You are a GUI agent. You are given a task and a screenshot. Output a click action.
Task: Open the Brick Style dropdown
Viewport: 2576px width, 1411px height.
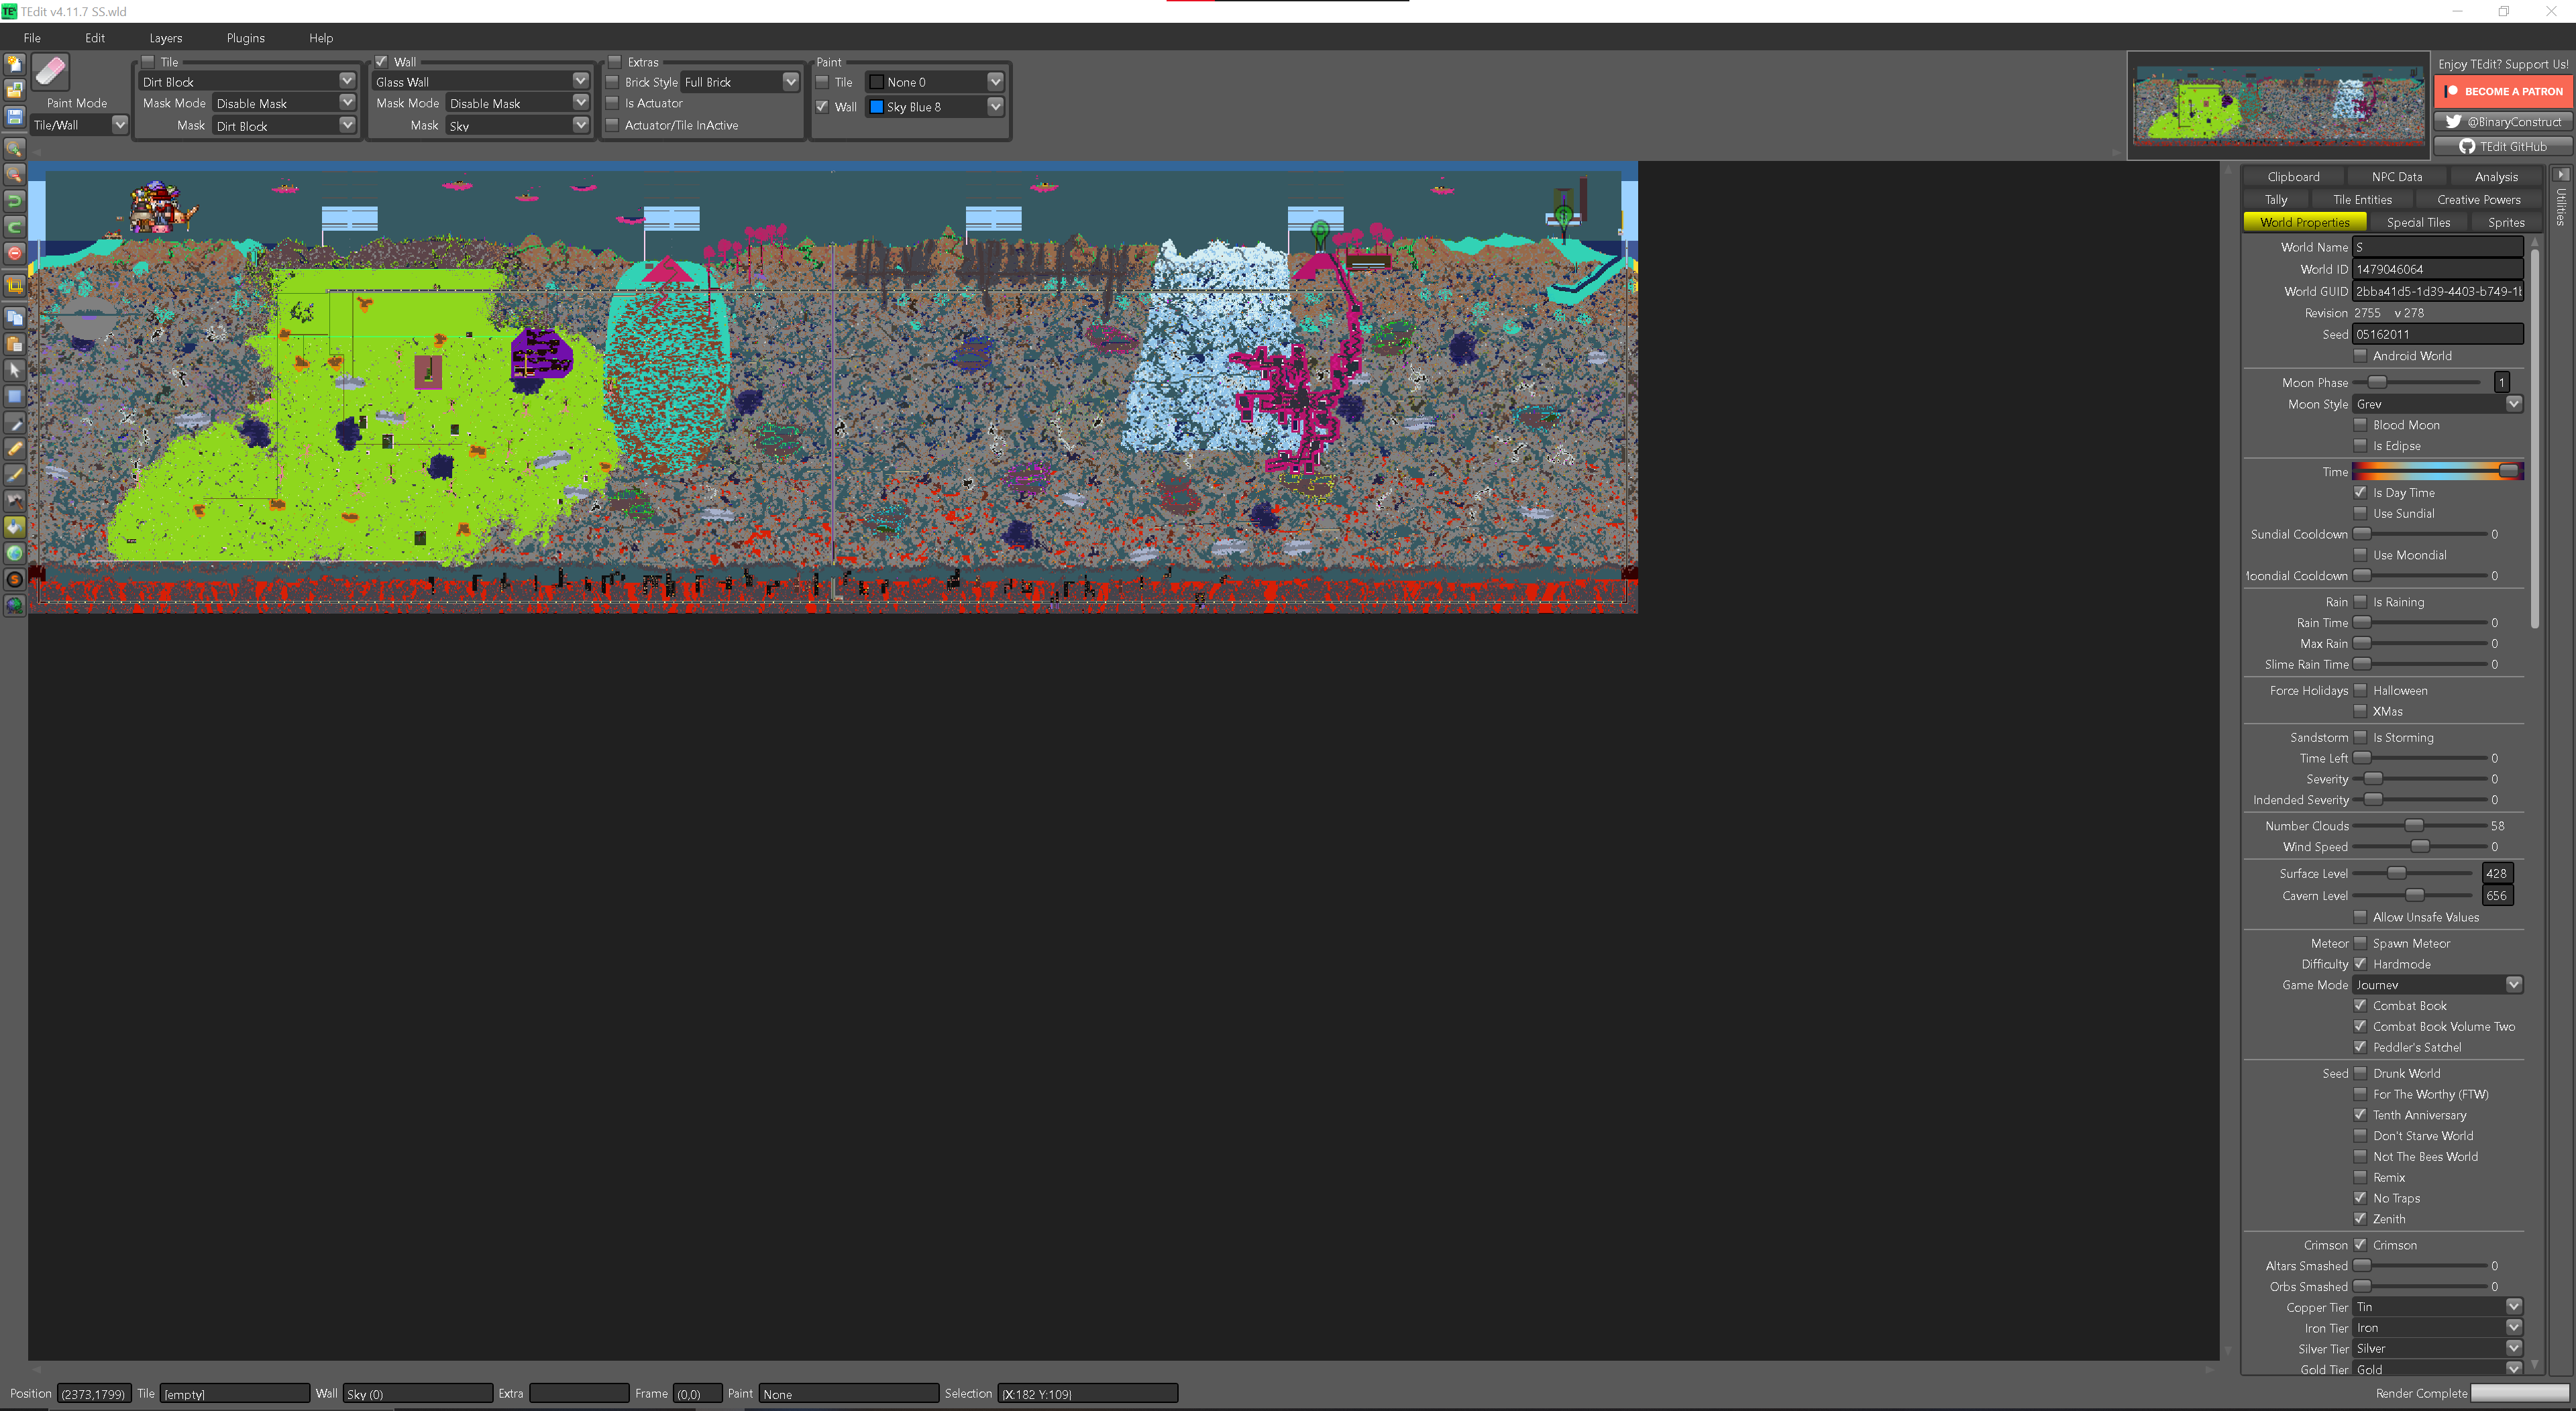pos(790,82)
